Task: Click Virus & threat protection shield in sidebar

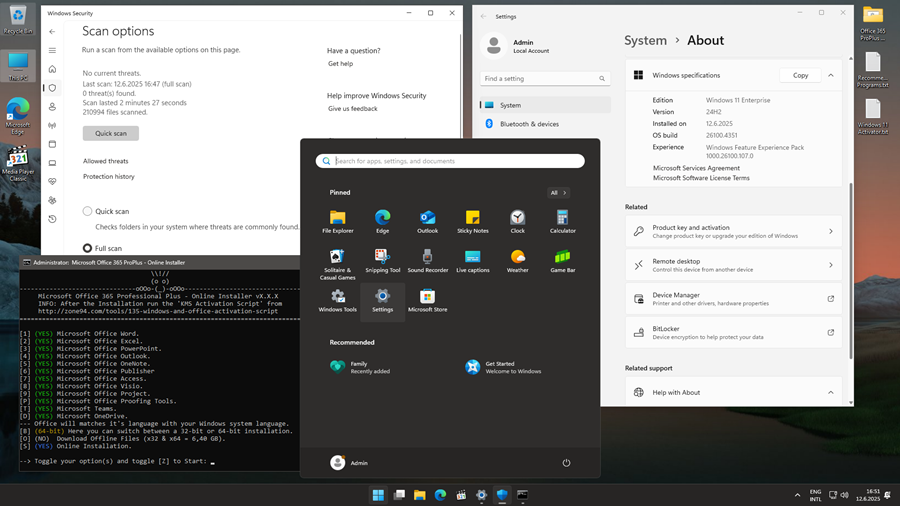Action: [x=52, y=88]
